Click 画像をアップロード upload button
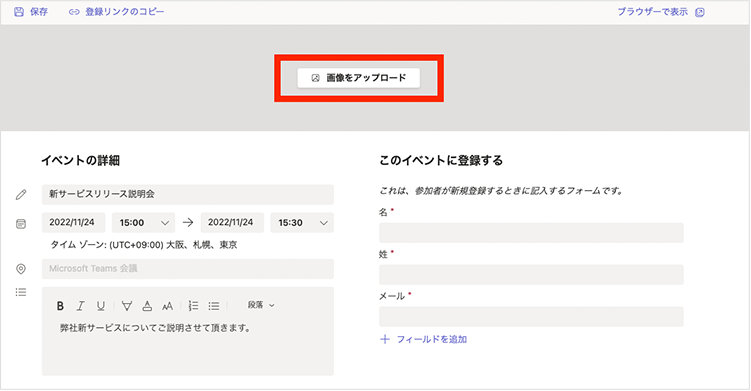Image resolution: width=751 pixels, height=391 pixels. click(x=359, y=78)
